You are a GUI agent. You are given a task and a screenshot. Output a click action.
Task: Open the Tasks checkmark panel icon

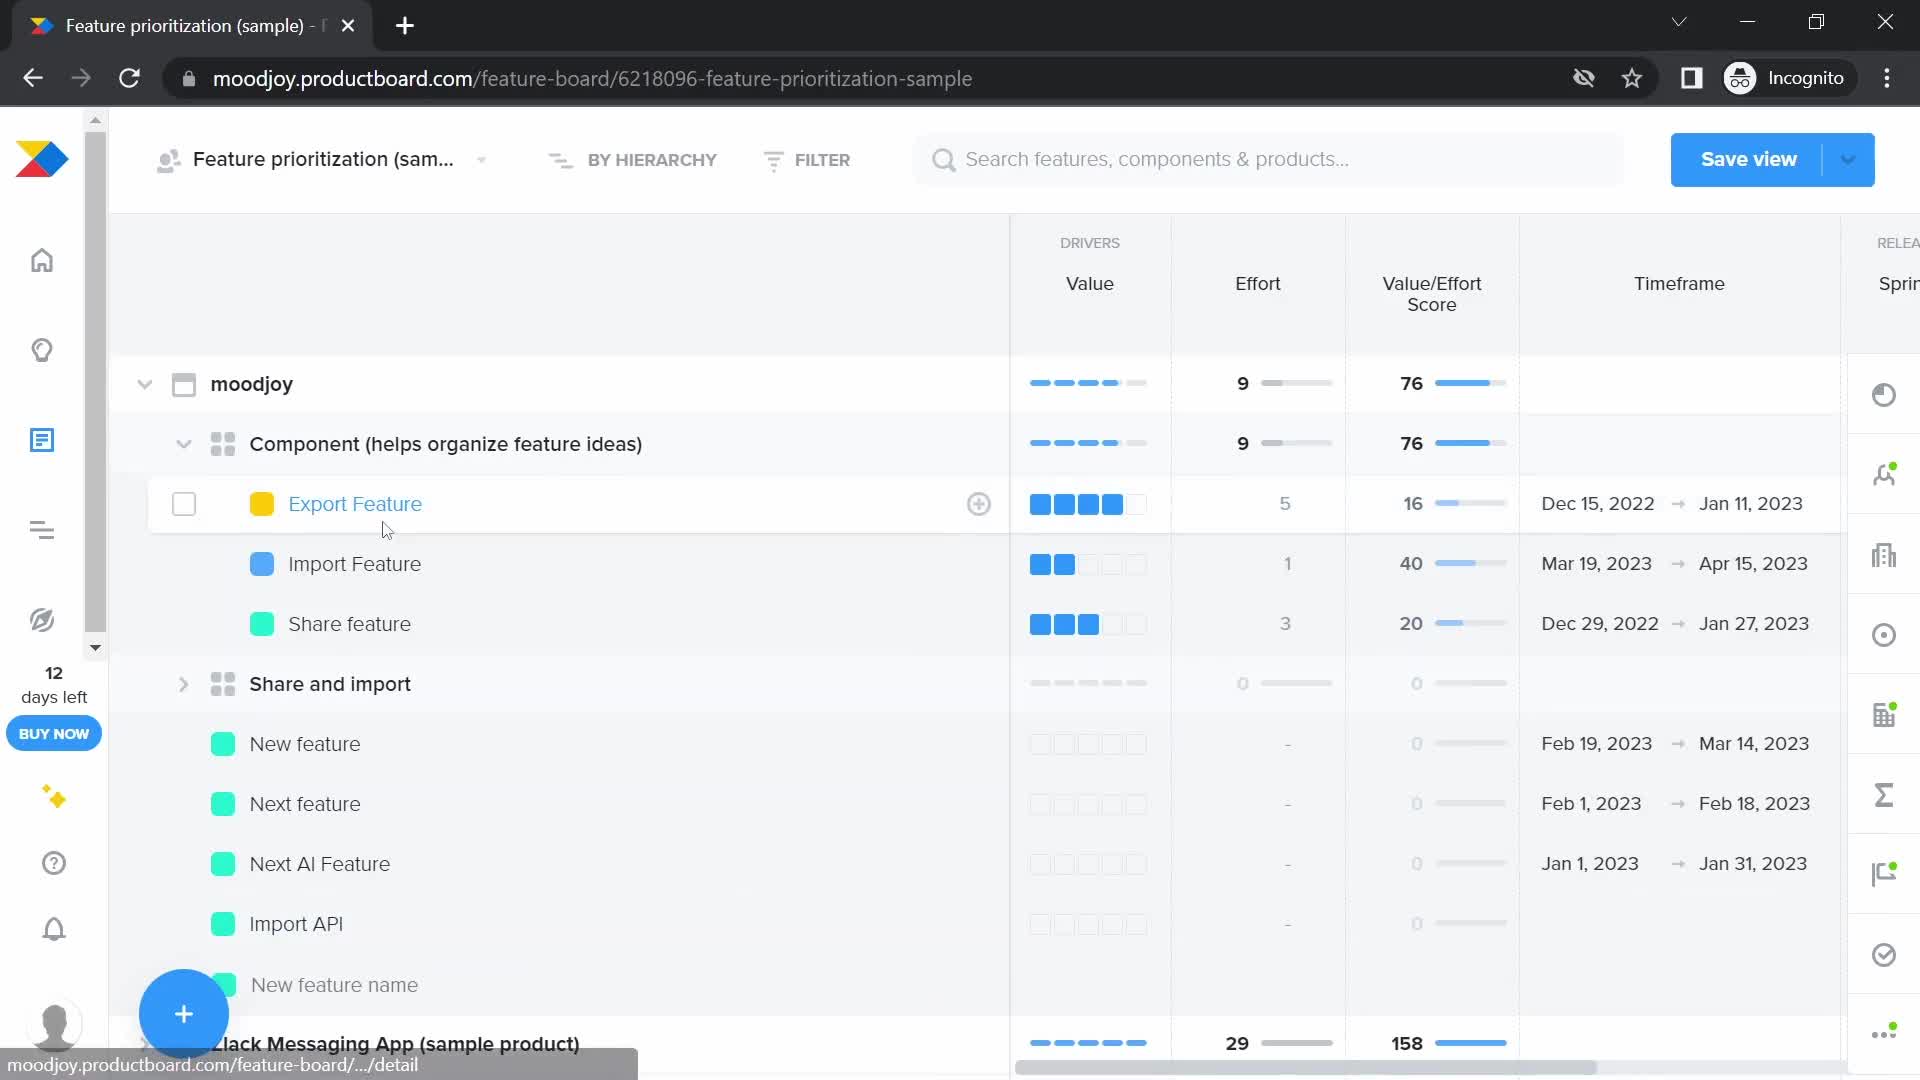pyautogui.click(x=1884, y=955)
